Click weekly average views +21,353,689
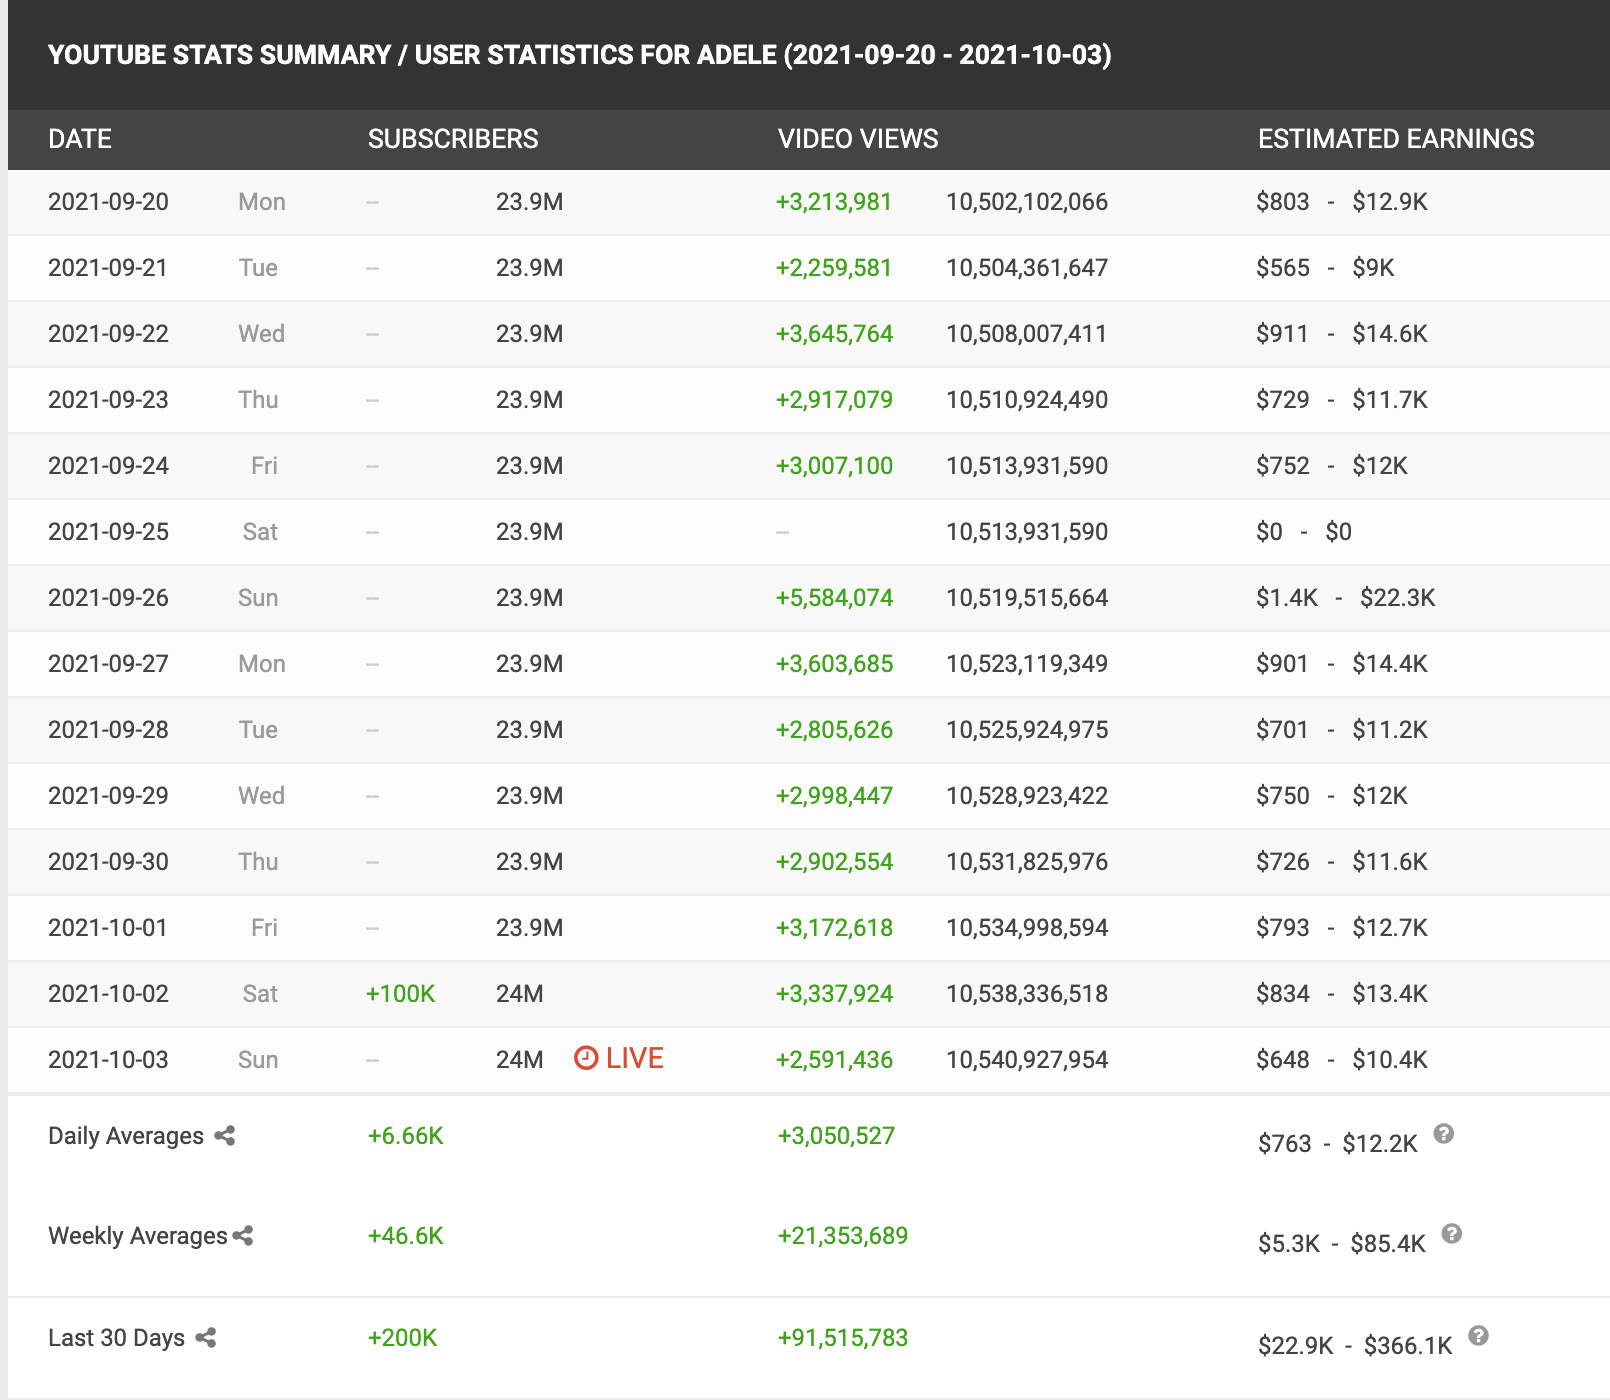Viewport: 1610px width, 1400px height. [843, 1236]
